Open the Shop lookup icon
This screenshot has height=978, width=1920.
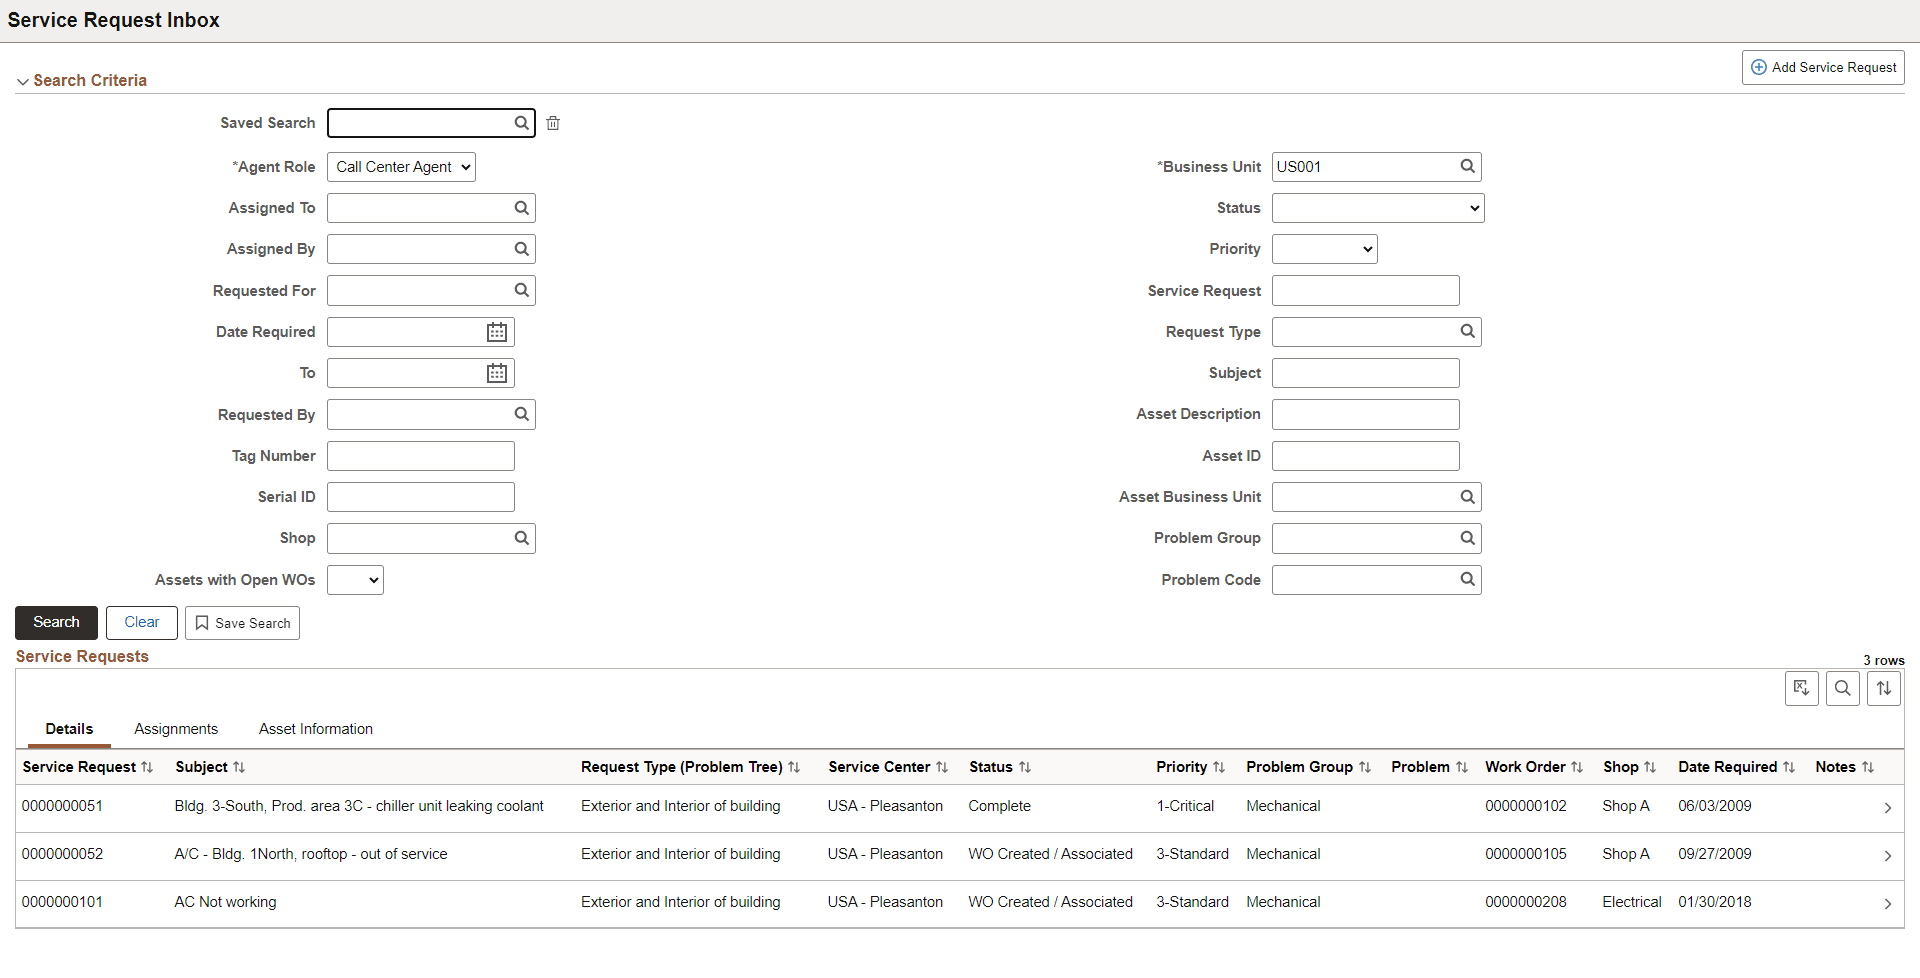tap(521, 538)
